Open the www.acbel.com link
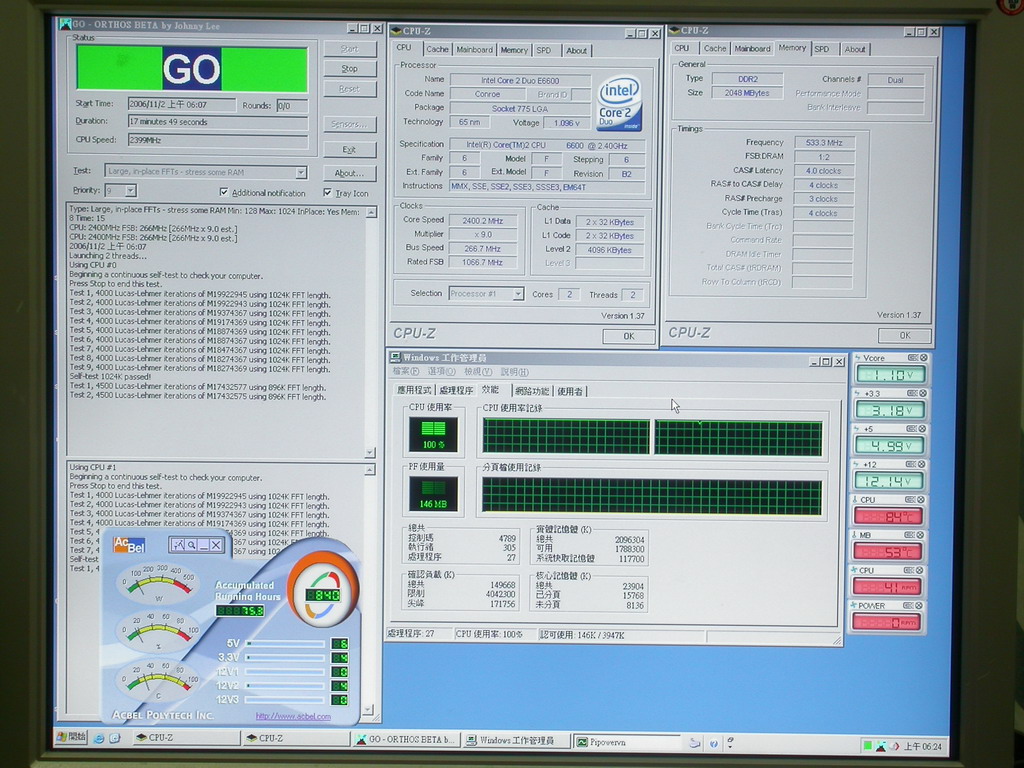The width and height of the screenshot is (1024, 768). [293, 716]
